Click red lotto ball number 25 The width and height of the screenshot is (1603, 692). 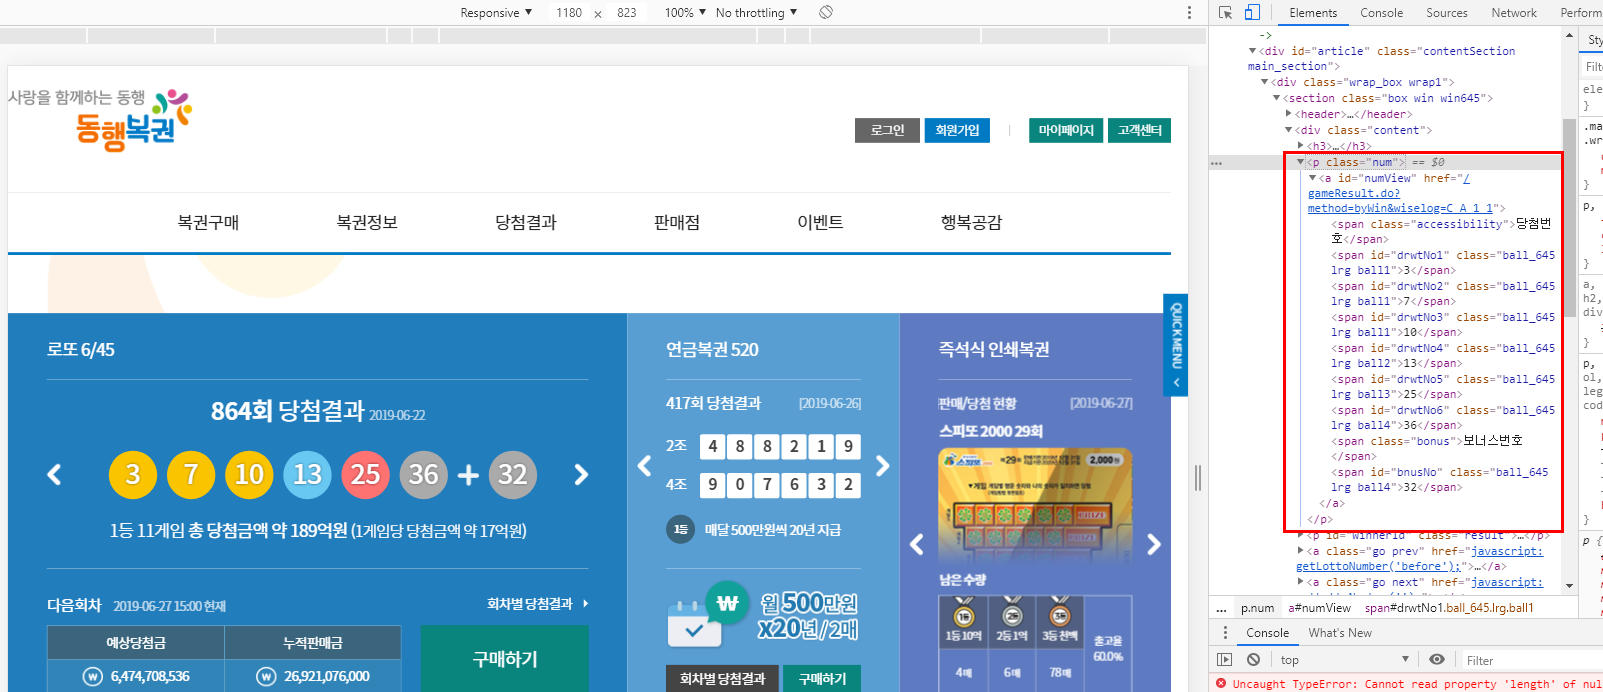click(x=366, y=474)
